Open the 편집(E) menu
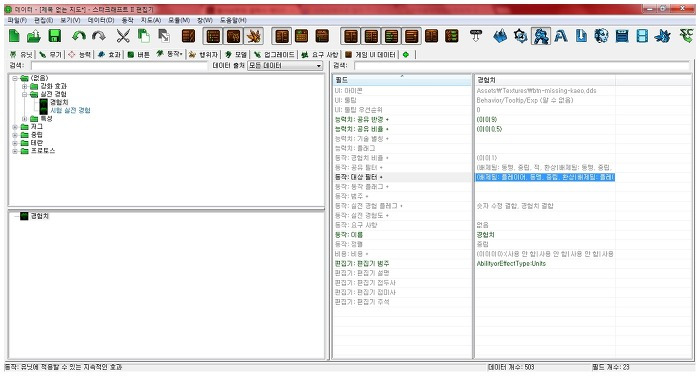This screenshot has height=376, width=700. [x=44, y=20]
